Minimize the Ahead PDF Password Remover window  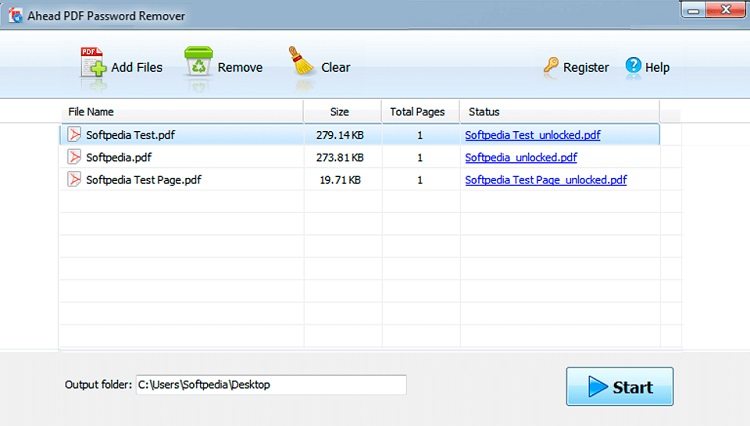pos(694,10)
